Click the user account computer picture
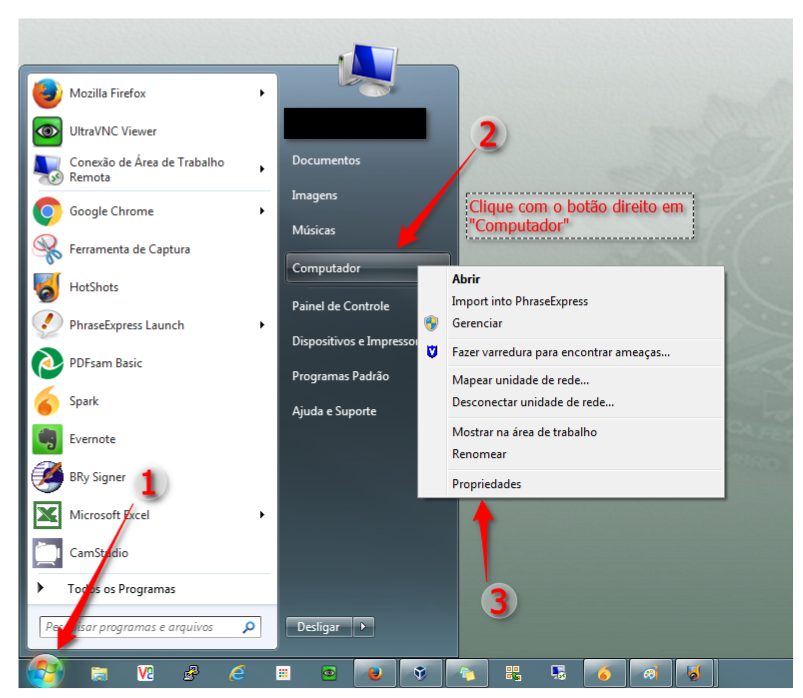 (x=368, y=71)
